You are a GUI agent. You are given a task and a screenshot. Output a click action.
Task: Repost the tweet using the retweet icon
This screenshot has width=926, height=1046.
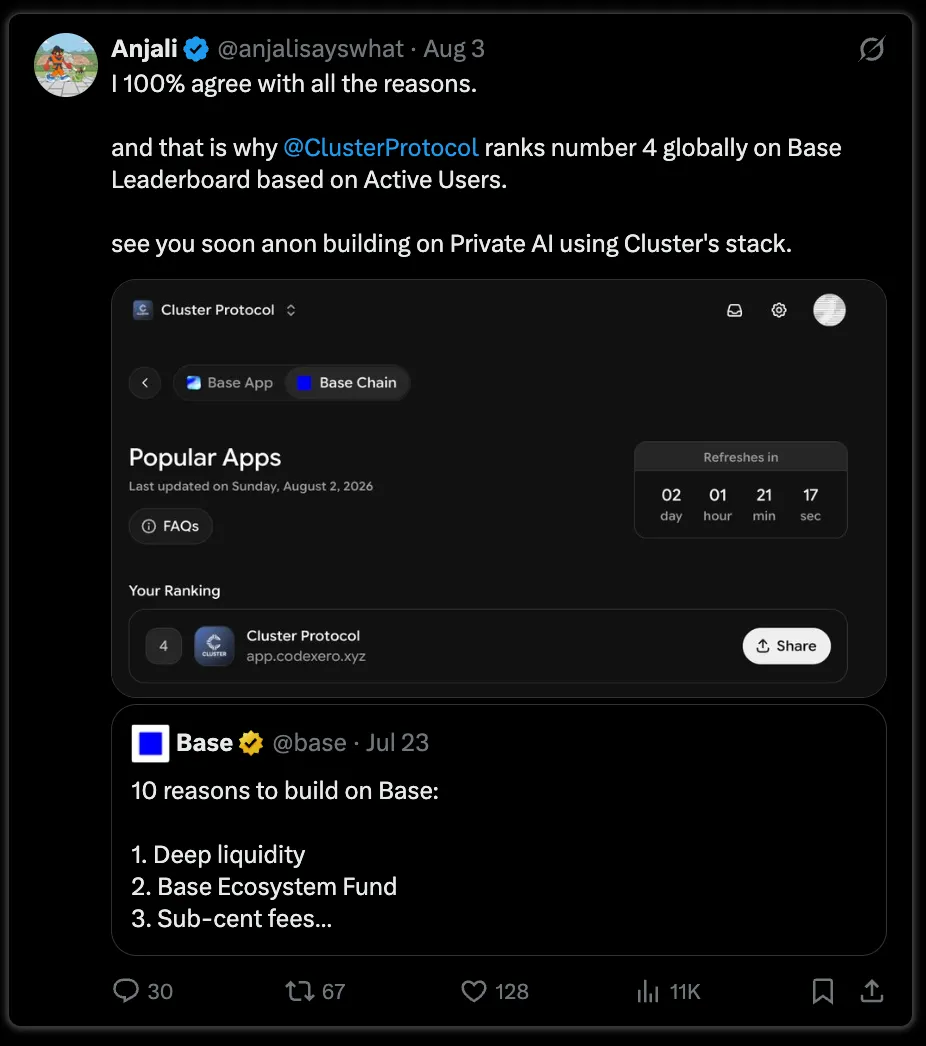(x=300, y=991)
